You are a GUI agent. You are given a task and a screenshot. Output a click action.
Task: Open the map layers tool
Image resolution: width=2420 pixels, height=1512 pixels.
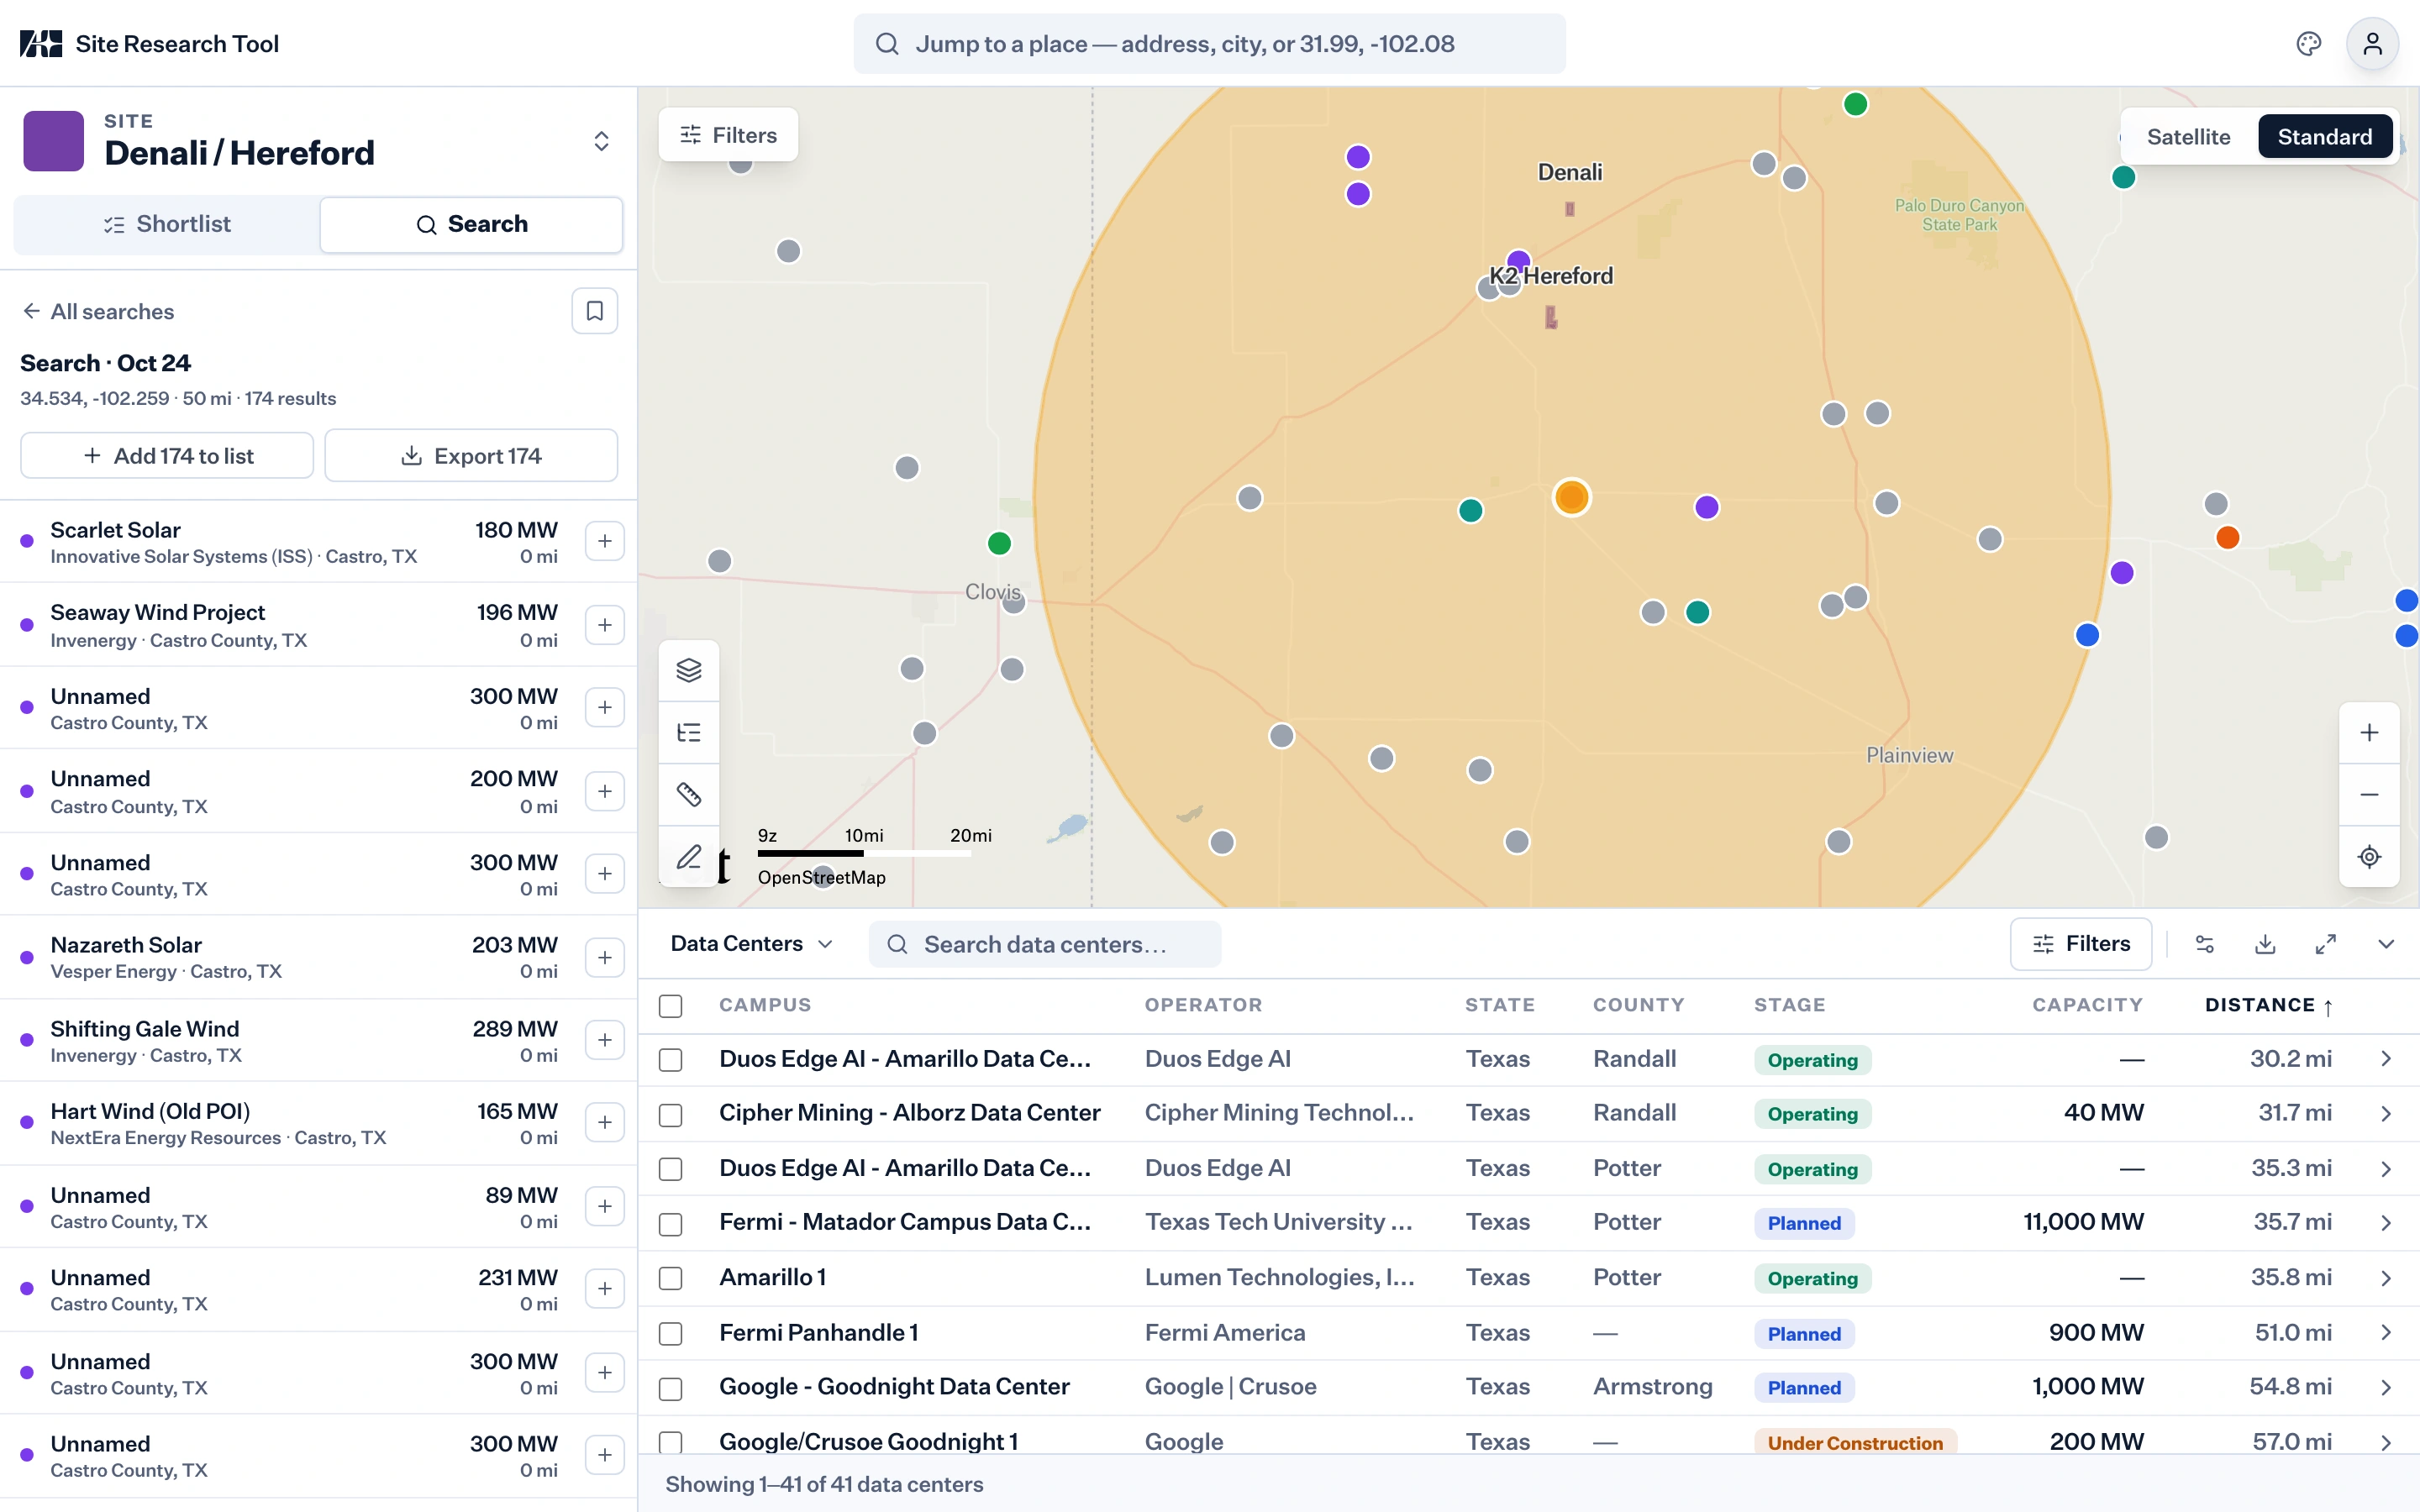pyautogui.click(x=689, y=670)
